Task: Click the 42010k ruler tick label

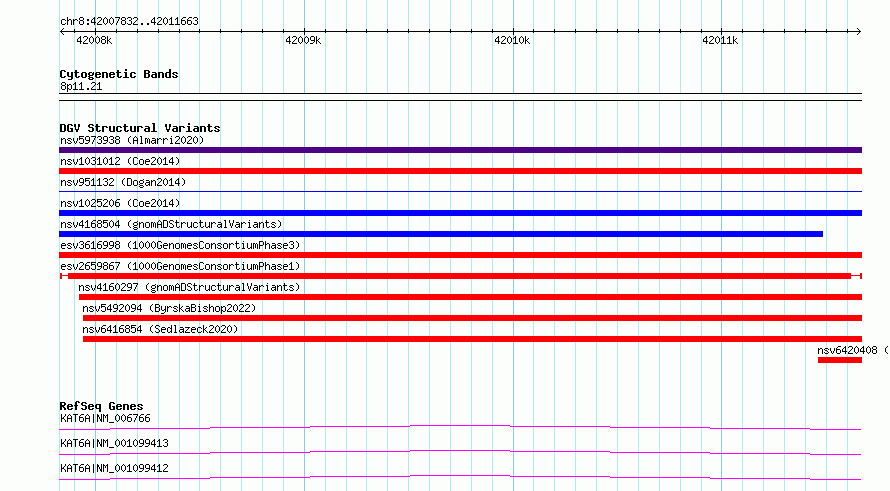Action: coord(512,40)
